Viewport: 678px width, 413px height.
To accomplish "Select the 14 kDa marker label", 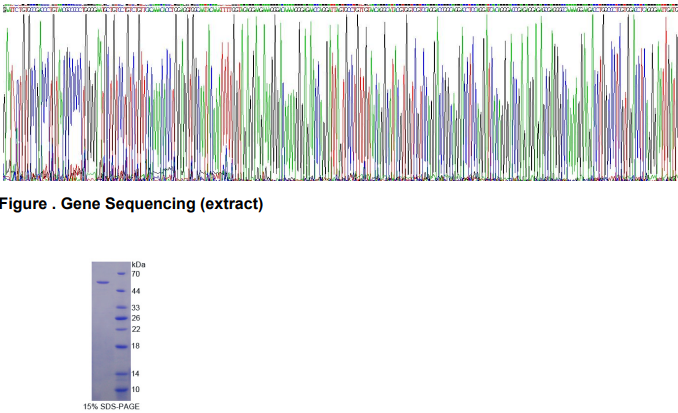I will point(136,373).
